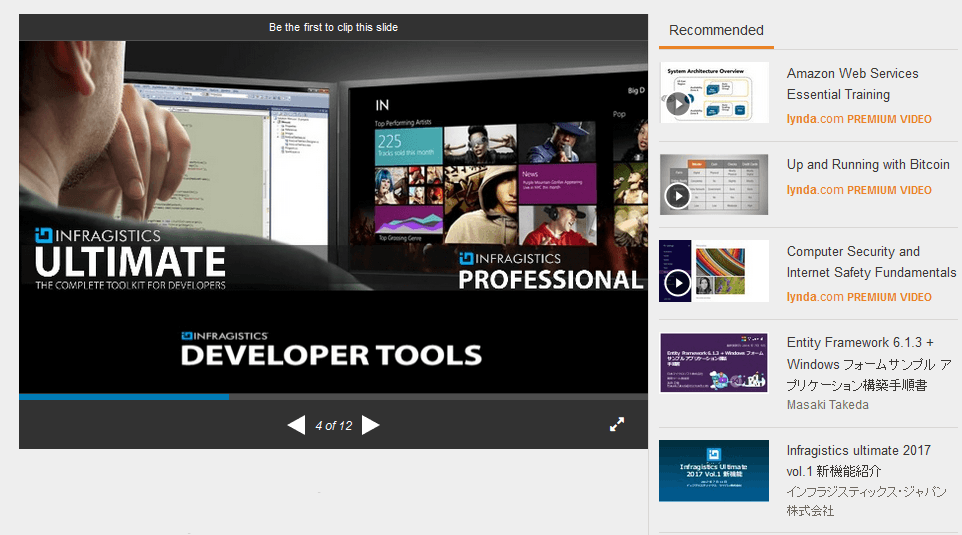This screenshot has height=535, width=962.
Task: Click author インフラジスティックス・ジャパン株式会社
Action: (x=866, y=501)
